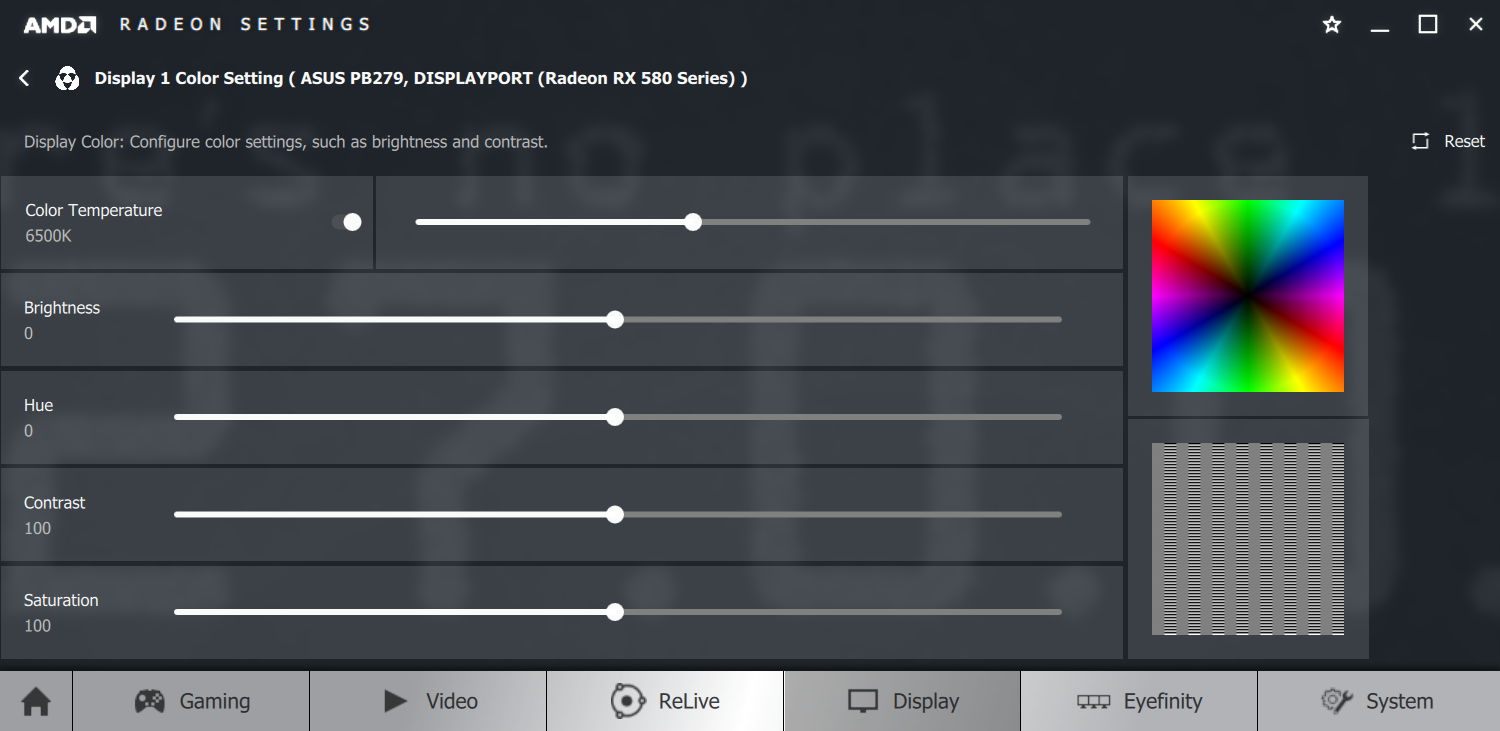
Task: Click the Brightness slider handle
Action: tap(615, 320)
